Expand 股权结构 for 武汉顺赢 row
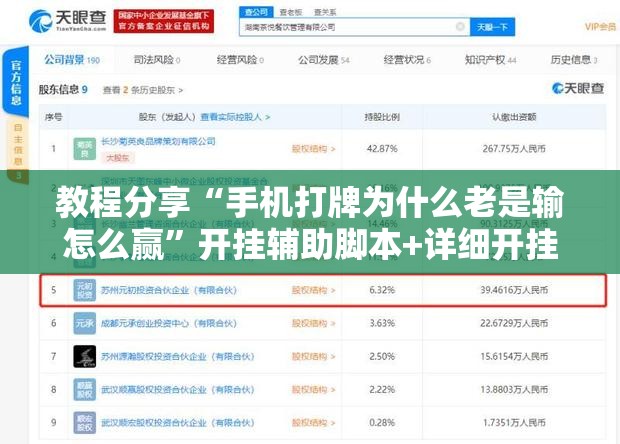 [x=314, y=390]
